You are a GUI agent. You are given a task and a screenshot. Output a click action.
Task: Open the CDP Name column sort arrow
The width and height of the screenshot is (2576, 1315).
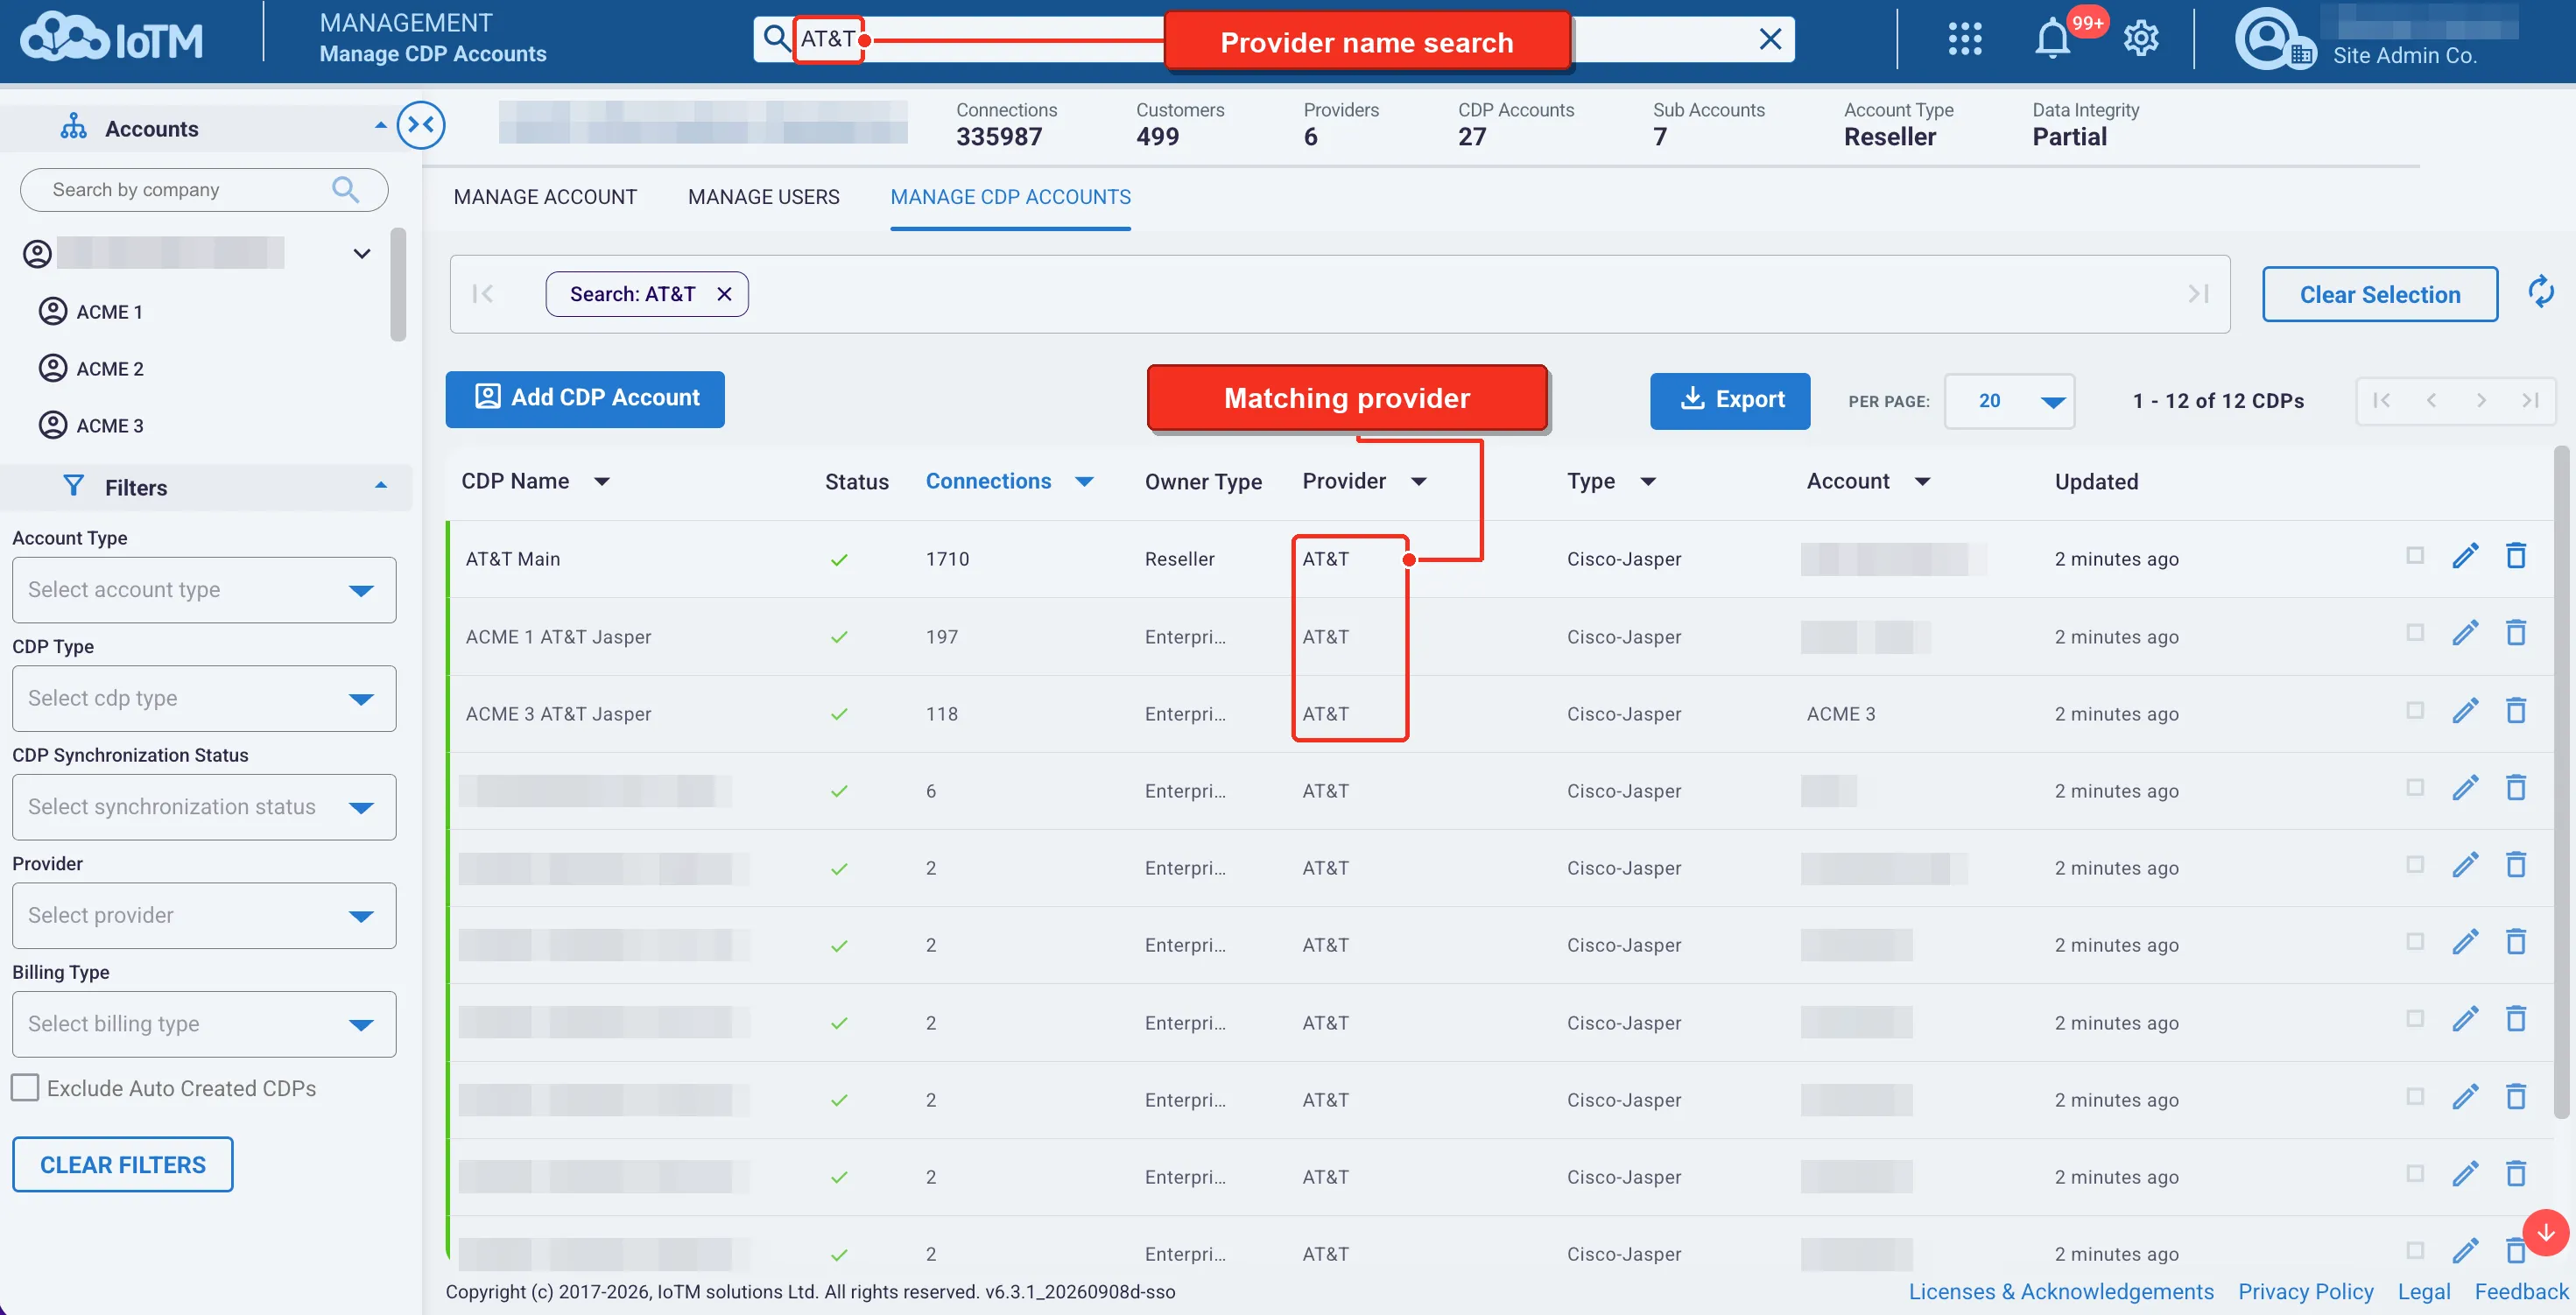tap(602, 482)
